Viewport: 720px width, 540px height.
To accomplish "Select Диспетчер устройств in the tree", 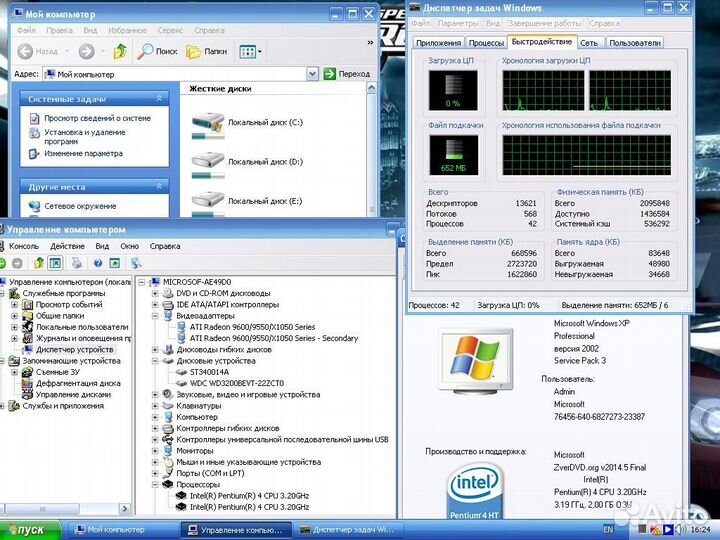I will click(x=74, y=349).
